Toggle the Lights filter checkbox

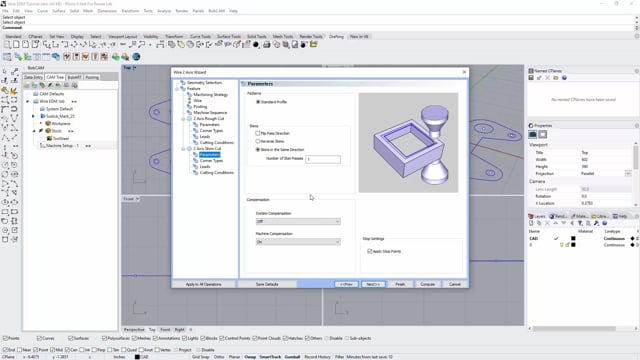pos(185,338)
